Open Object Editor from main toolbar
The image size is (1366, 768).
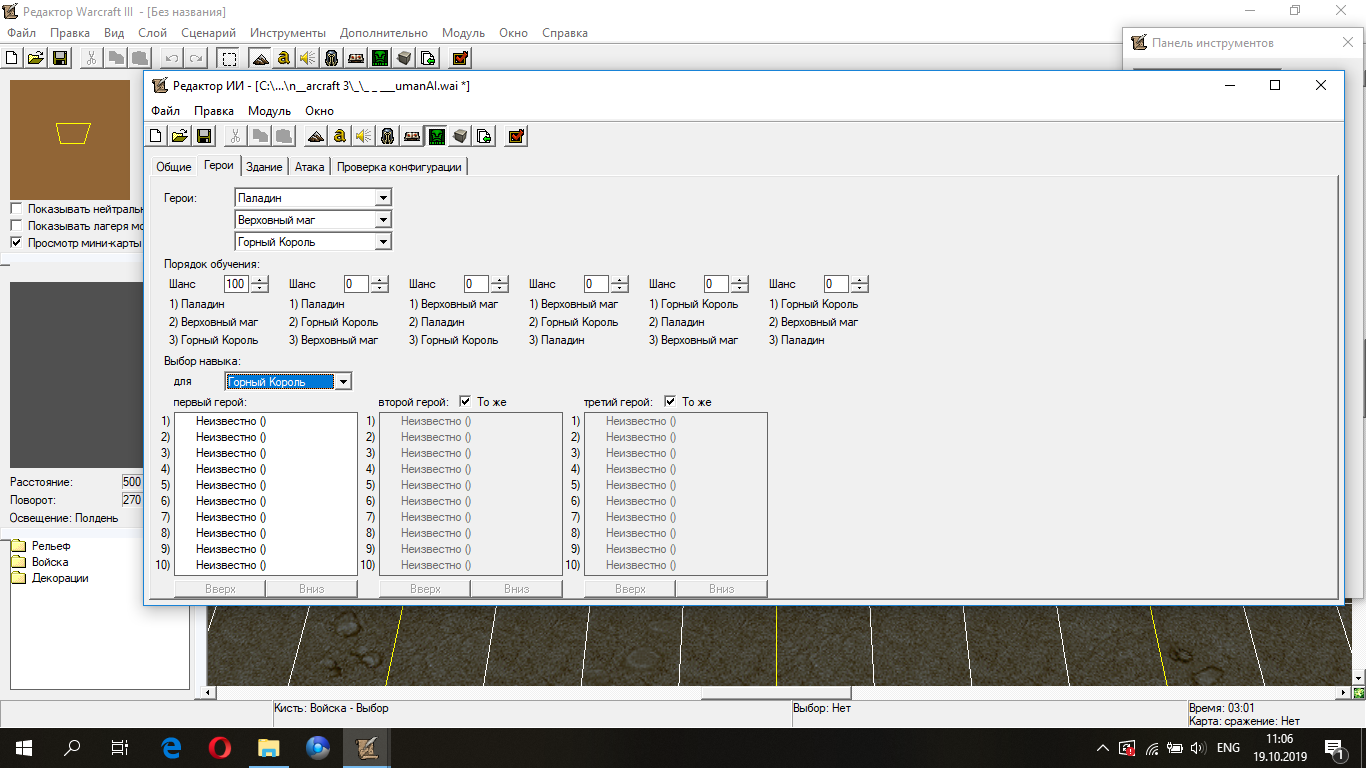tap(332, 58)
